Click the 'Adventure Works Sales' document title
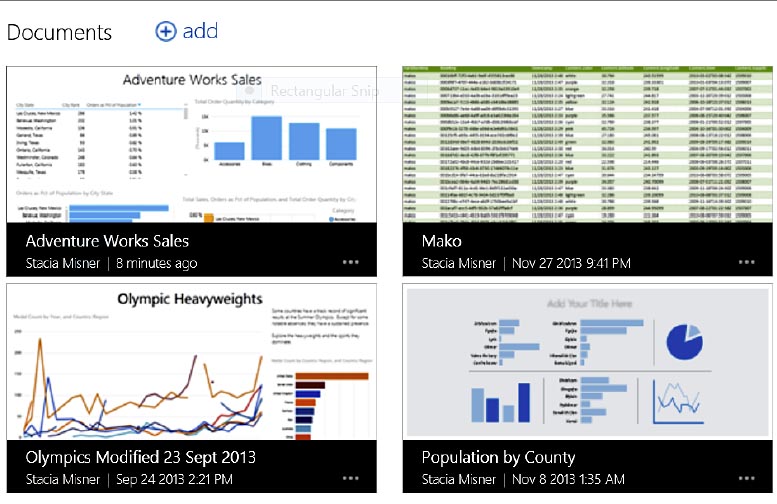This screenshot has width=777, height=504. click(x=107, y=241)
